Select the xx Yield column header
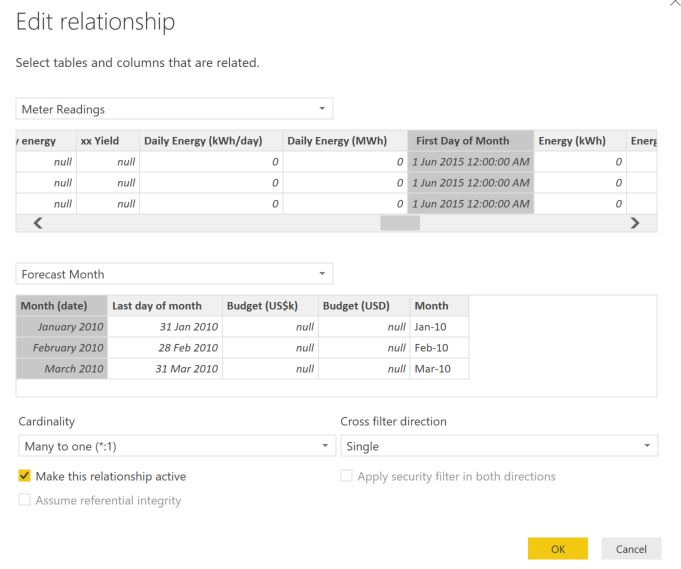681x569 pixels. click(108, 141)
